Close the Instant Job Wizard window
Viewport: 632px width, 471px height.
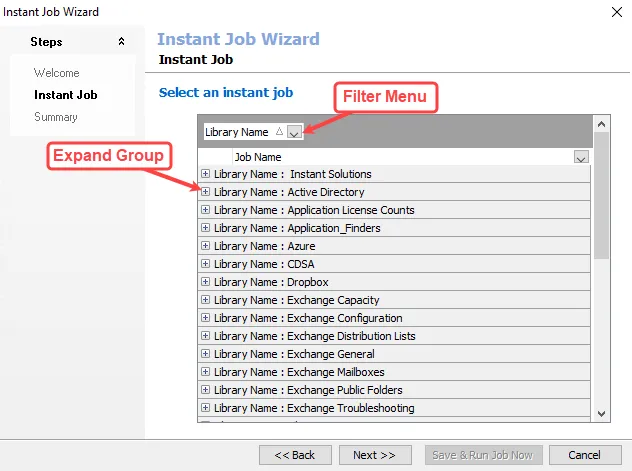(617, 12)
